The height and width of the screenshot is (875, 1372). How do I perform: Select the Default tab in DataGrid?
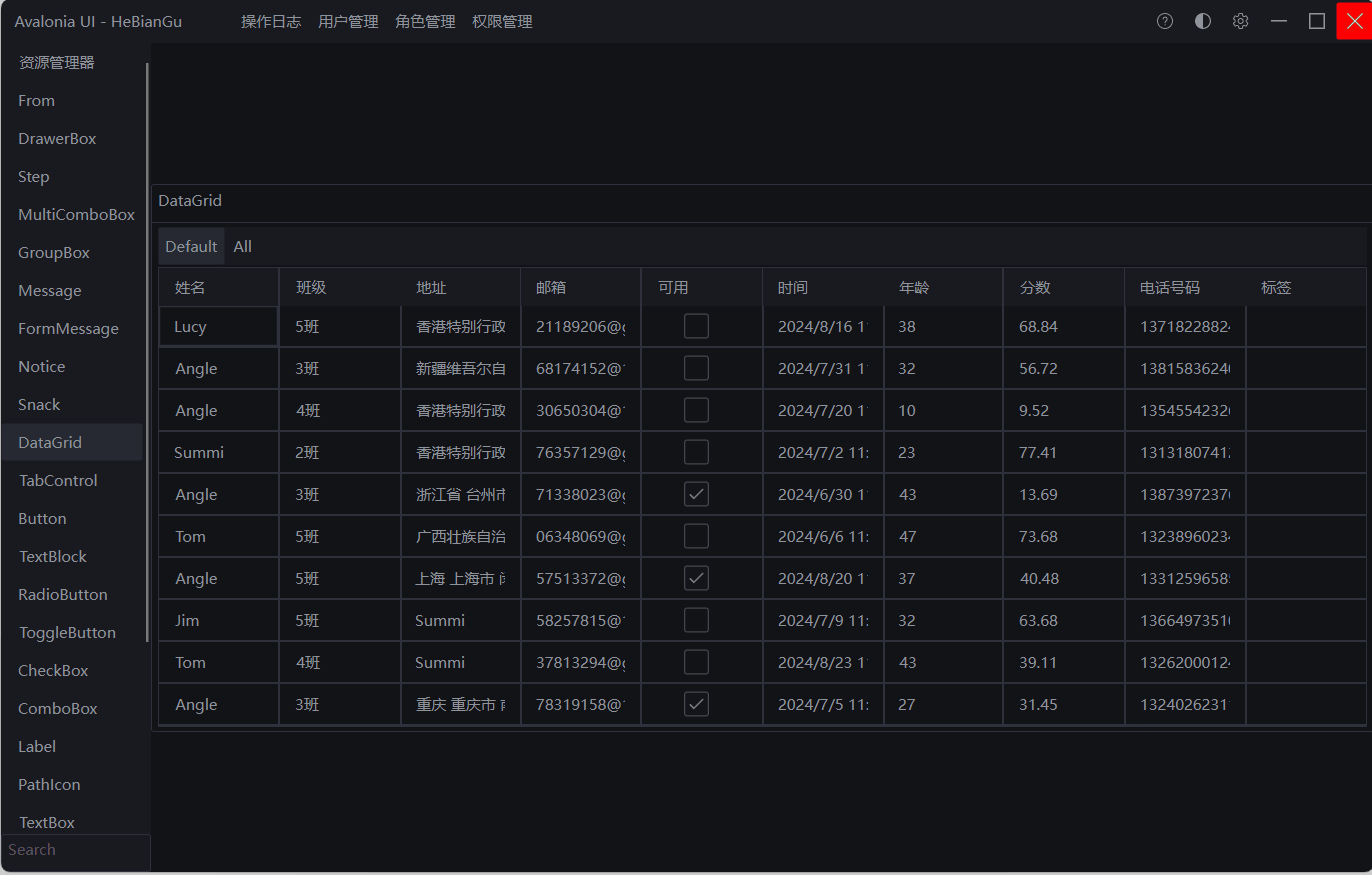pos(191,245)
